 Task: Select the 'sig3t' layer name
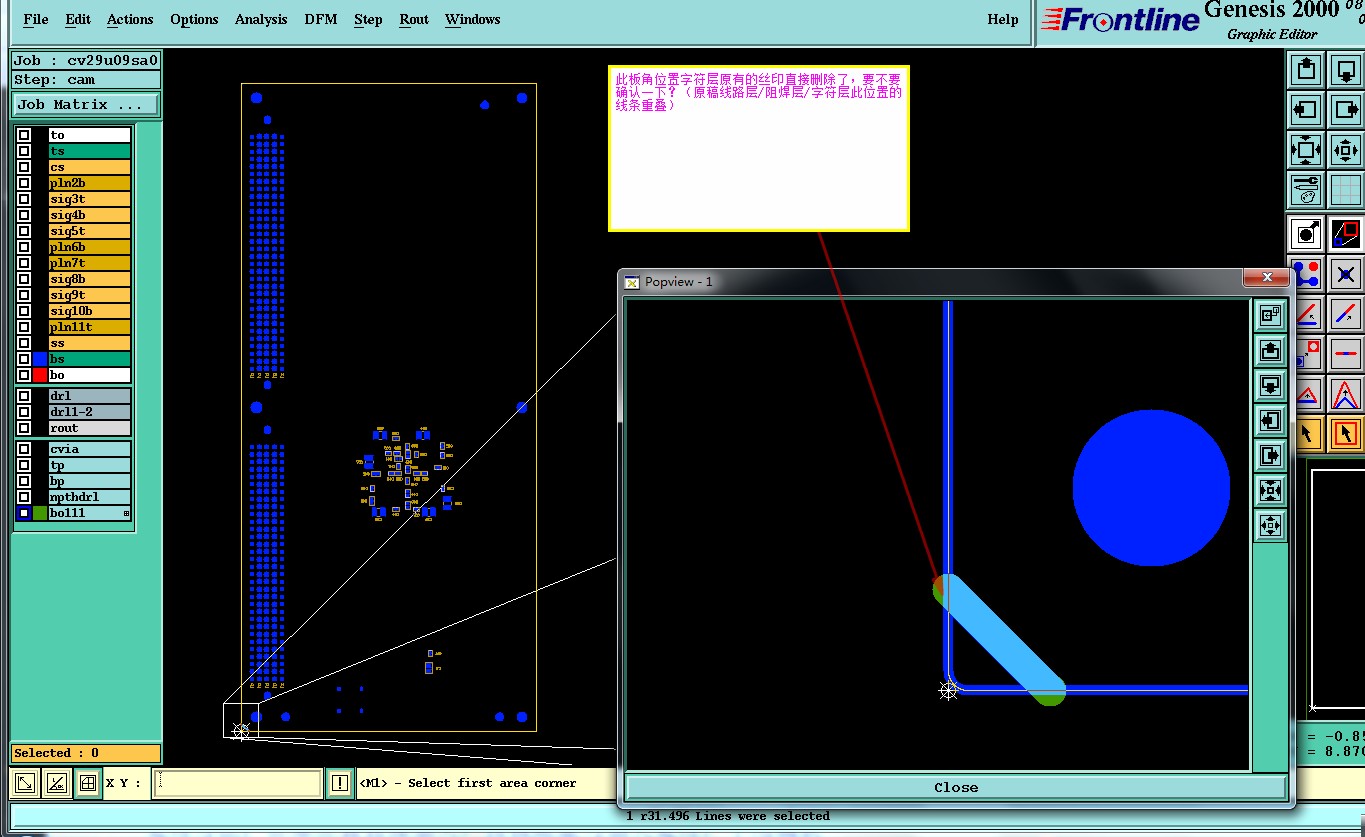point(90,199)
